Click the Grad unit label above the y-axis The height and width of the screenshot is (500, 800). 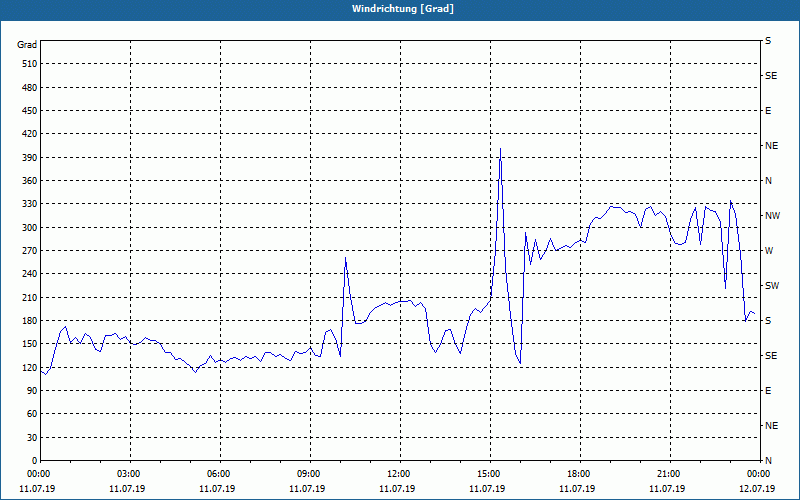(27, 45)
